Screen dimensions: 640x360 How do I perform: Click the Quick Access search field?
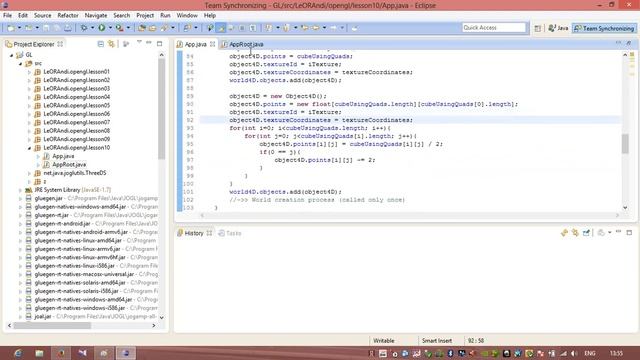[x=494, y=28]
